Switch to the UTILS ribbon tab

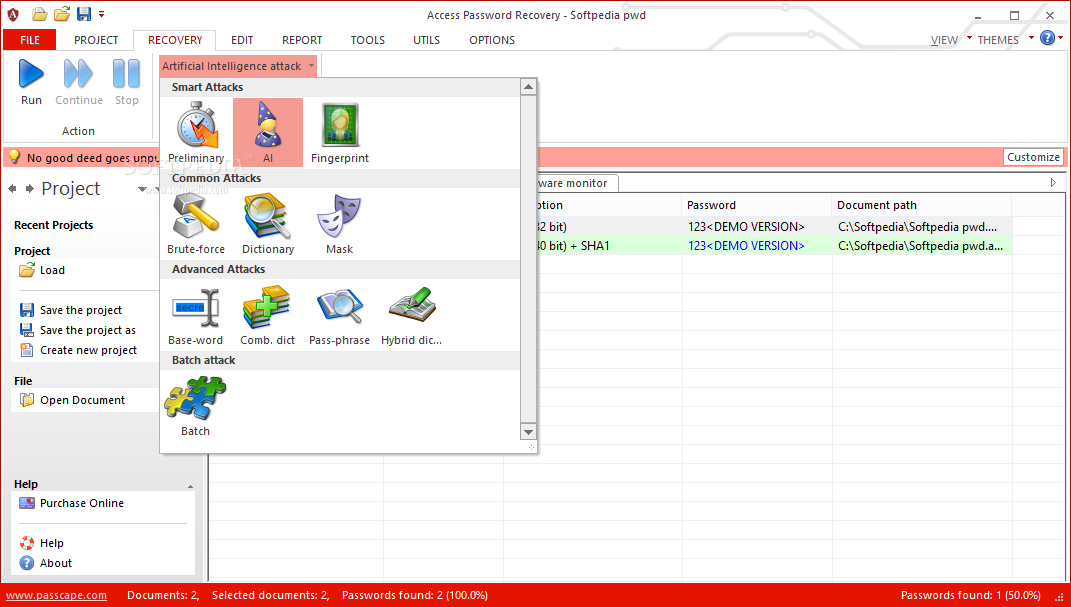tap(426, 40)
